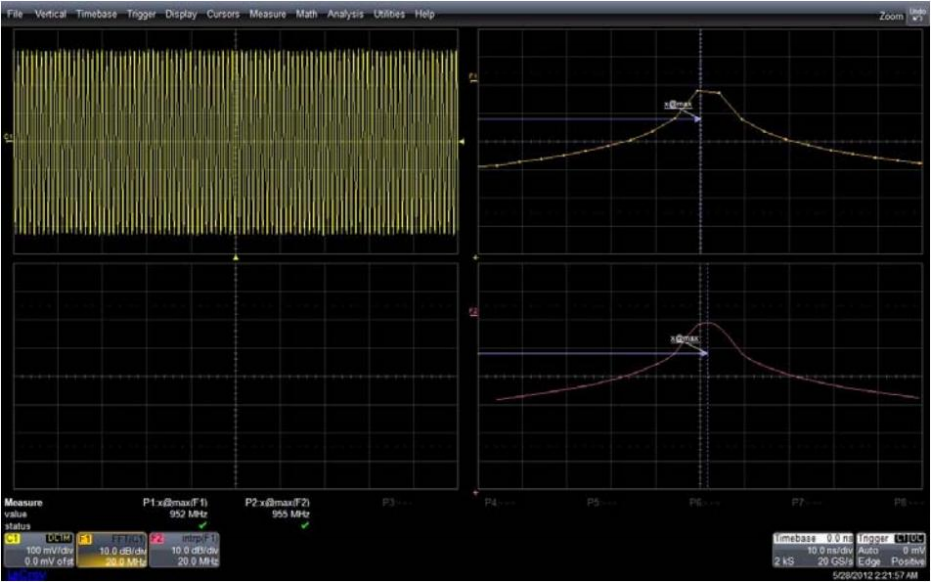Open the File menu
This screenshot has width=931, height=582.
(15, 15)
